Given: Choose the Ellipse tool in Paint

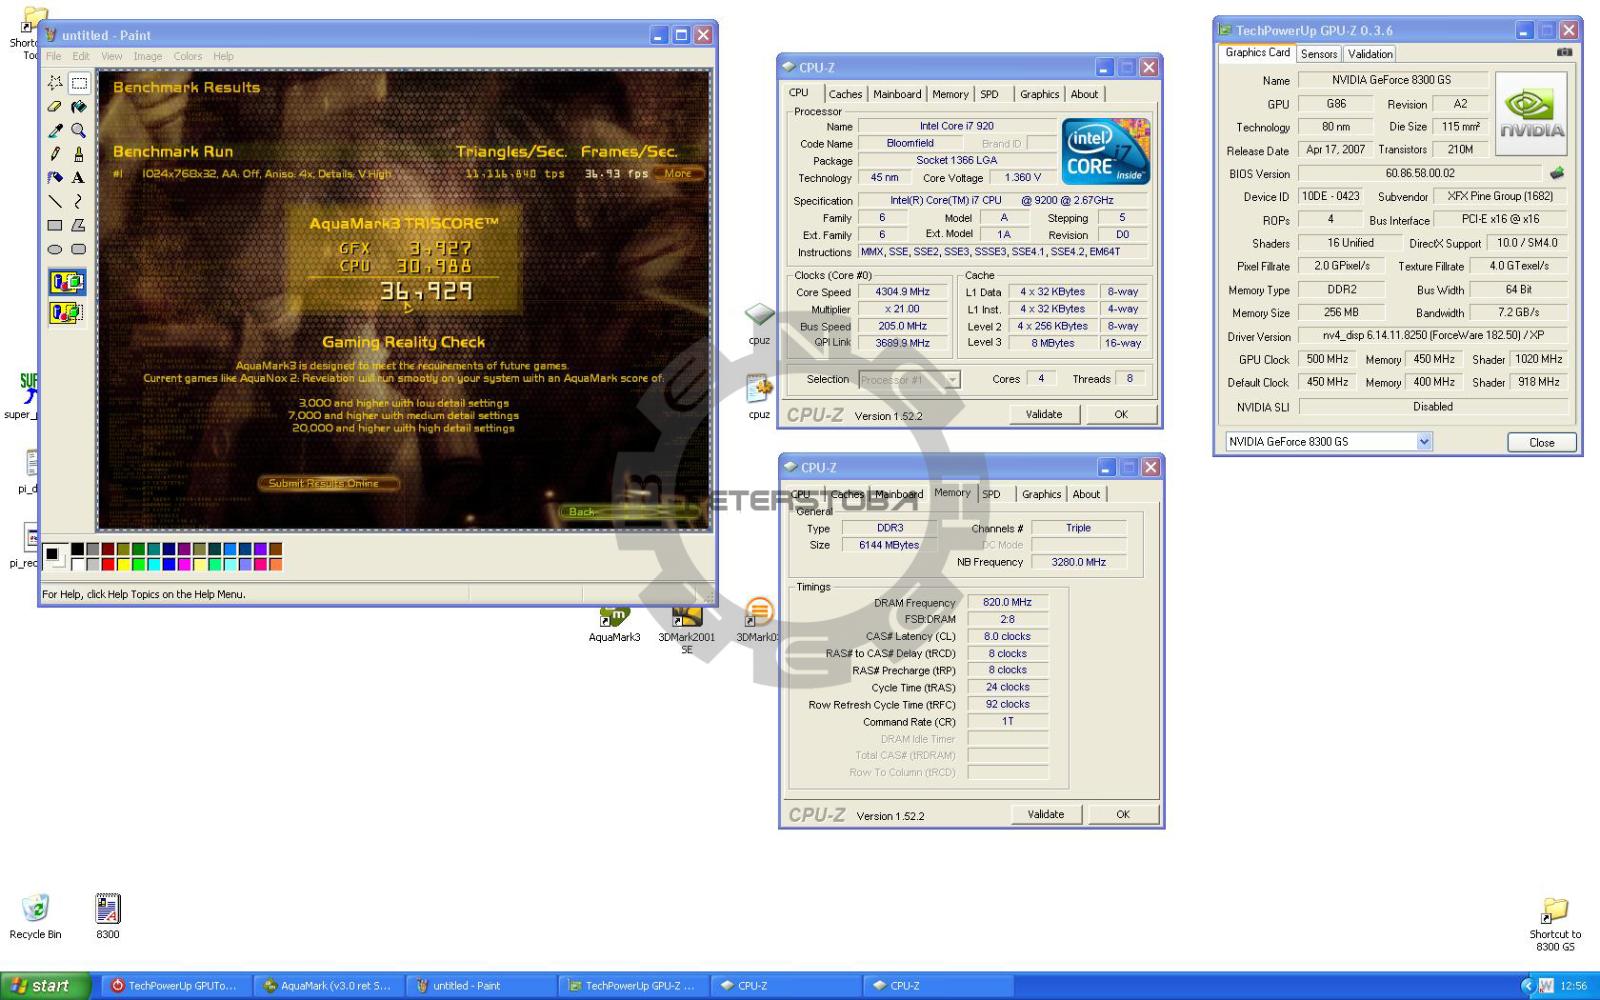Looking at the screenshot, I should (x=55, y=249).
